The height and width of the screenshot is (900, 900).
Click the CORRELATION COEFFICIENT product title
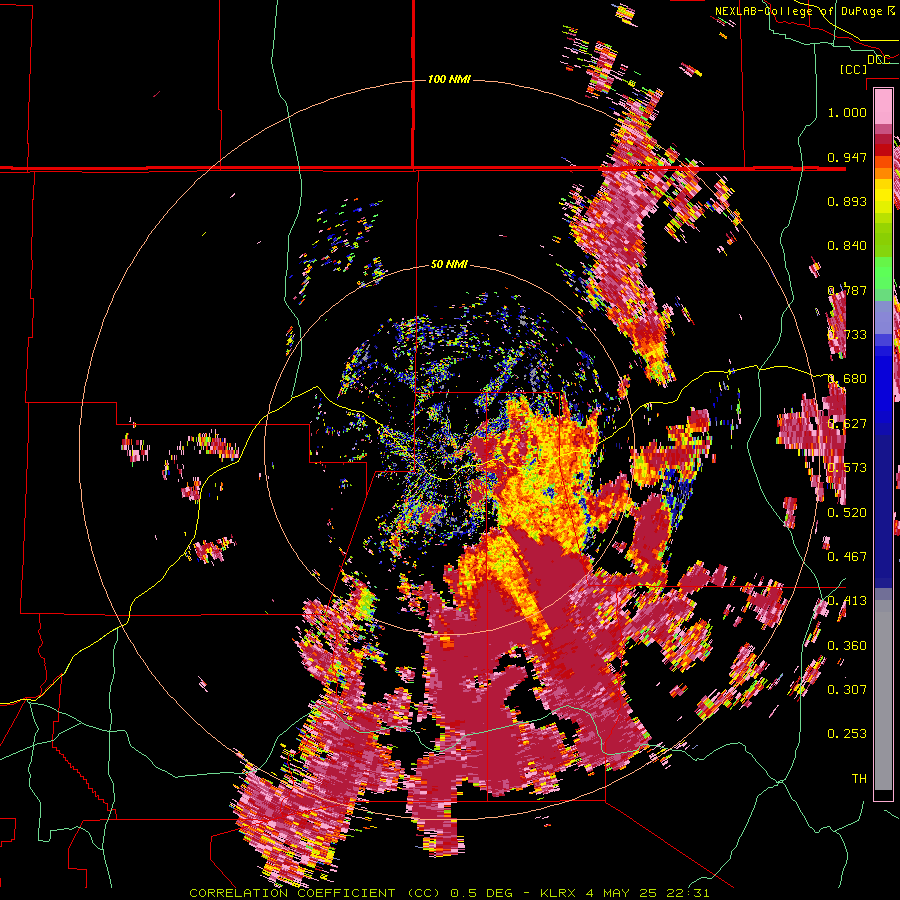point(292,893)
